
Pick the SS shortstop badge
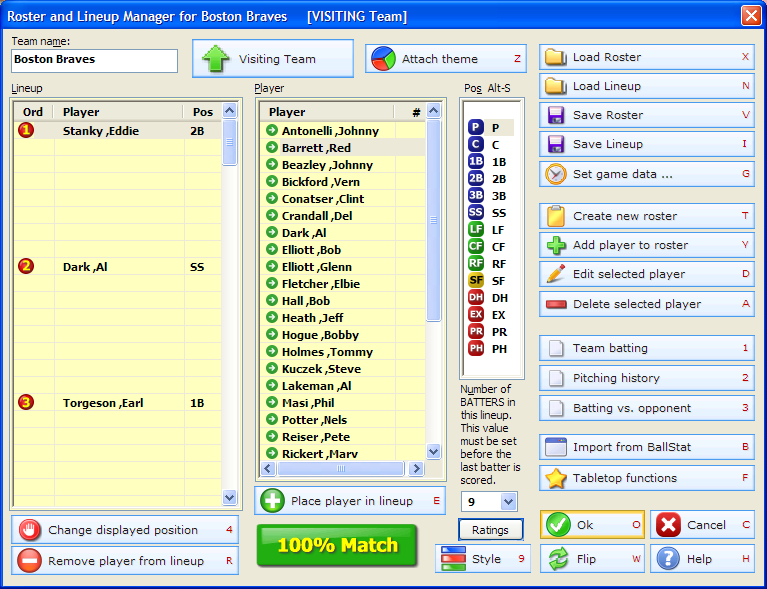tap(475, 213)
